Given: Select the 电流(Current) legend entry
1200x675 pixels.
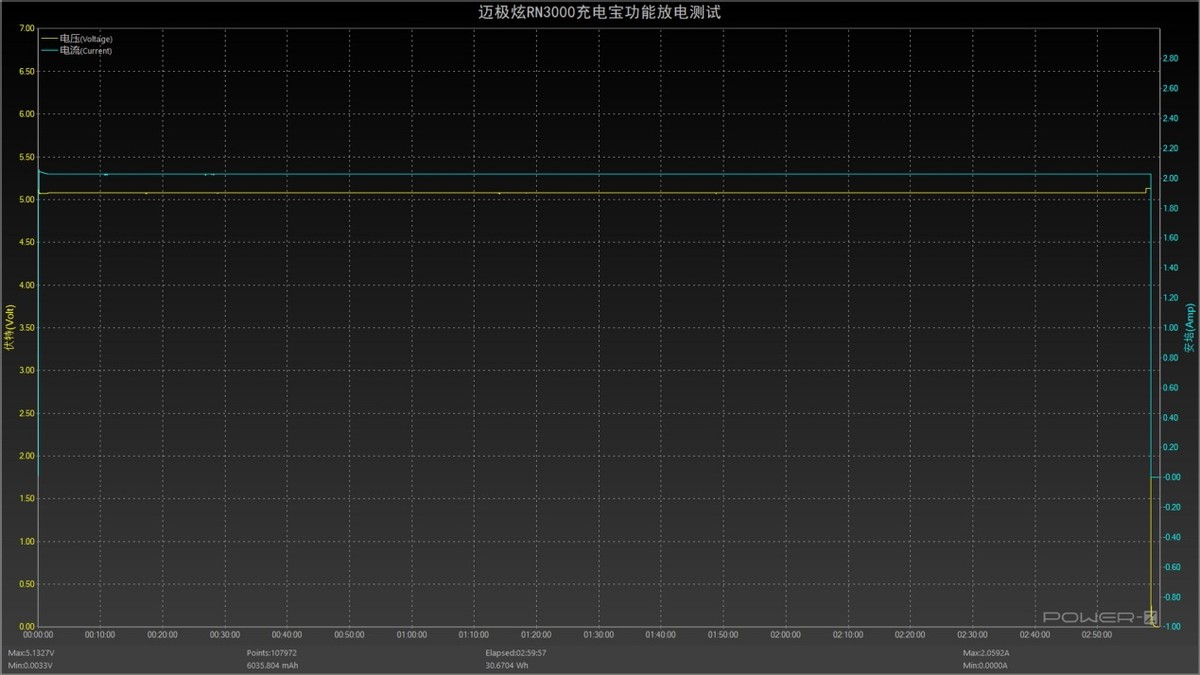Looking at the screenshot, I should tap(77, 50).
